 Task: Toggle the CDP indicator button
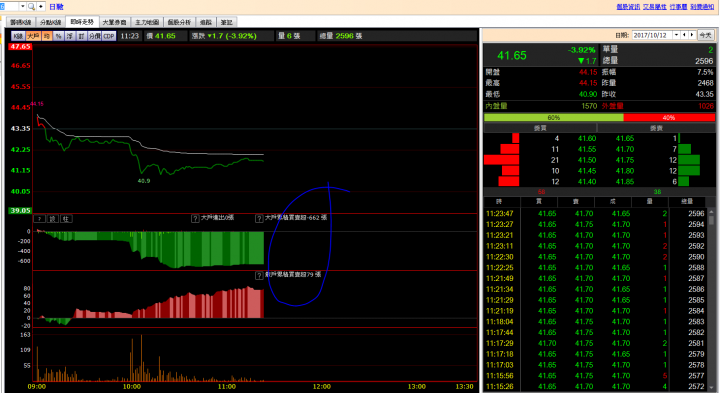tap(109, 36)
